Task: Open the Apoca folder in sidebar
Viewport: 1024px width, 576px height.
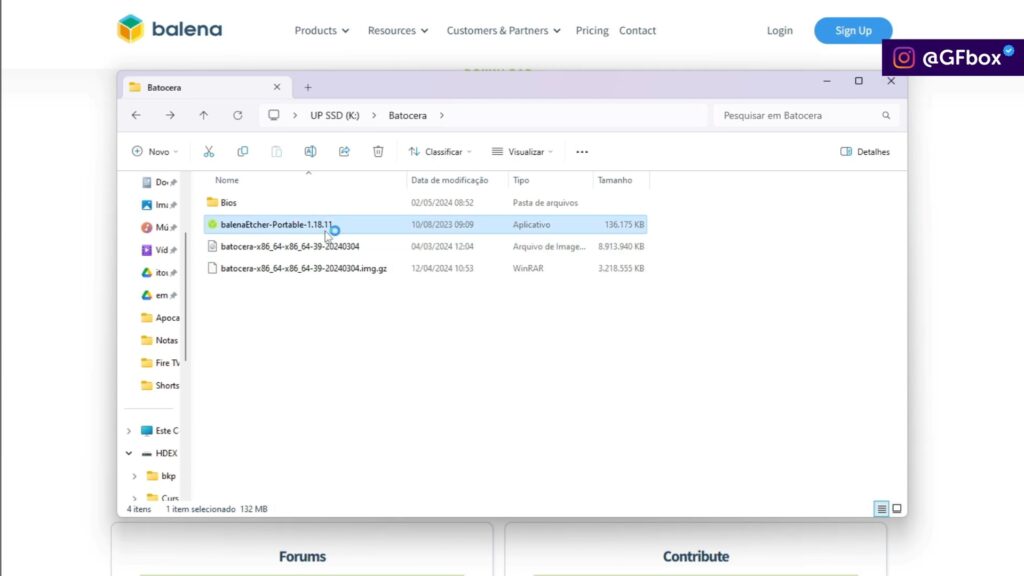Action: tap(160, 318)
